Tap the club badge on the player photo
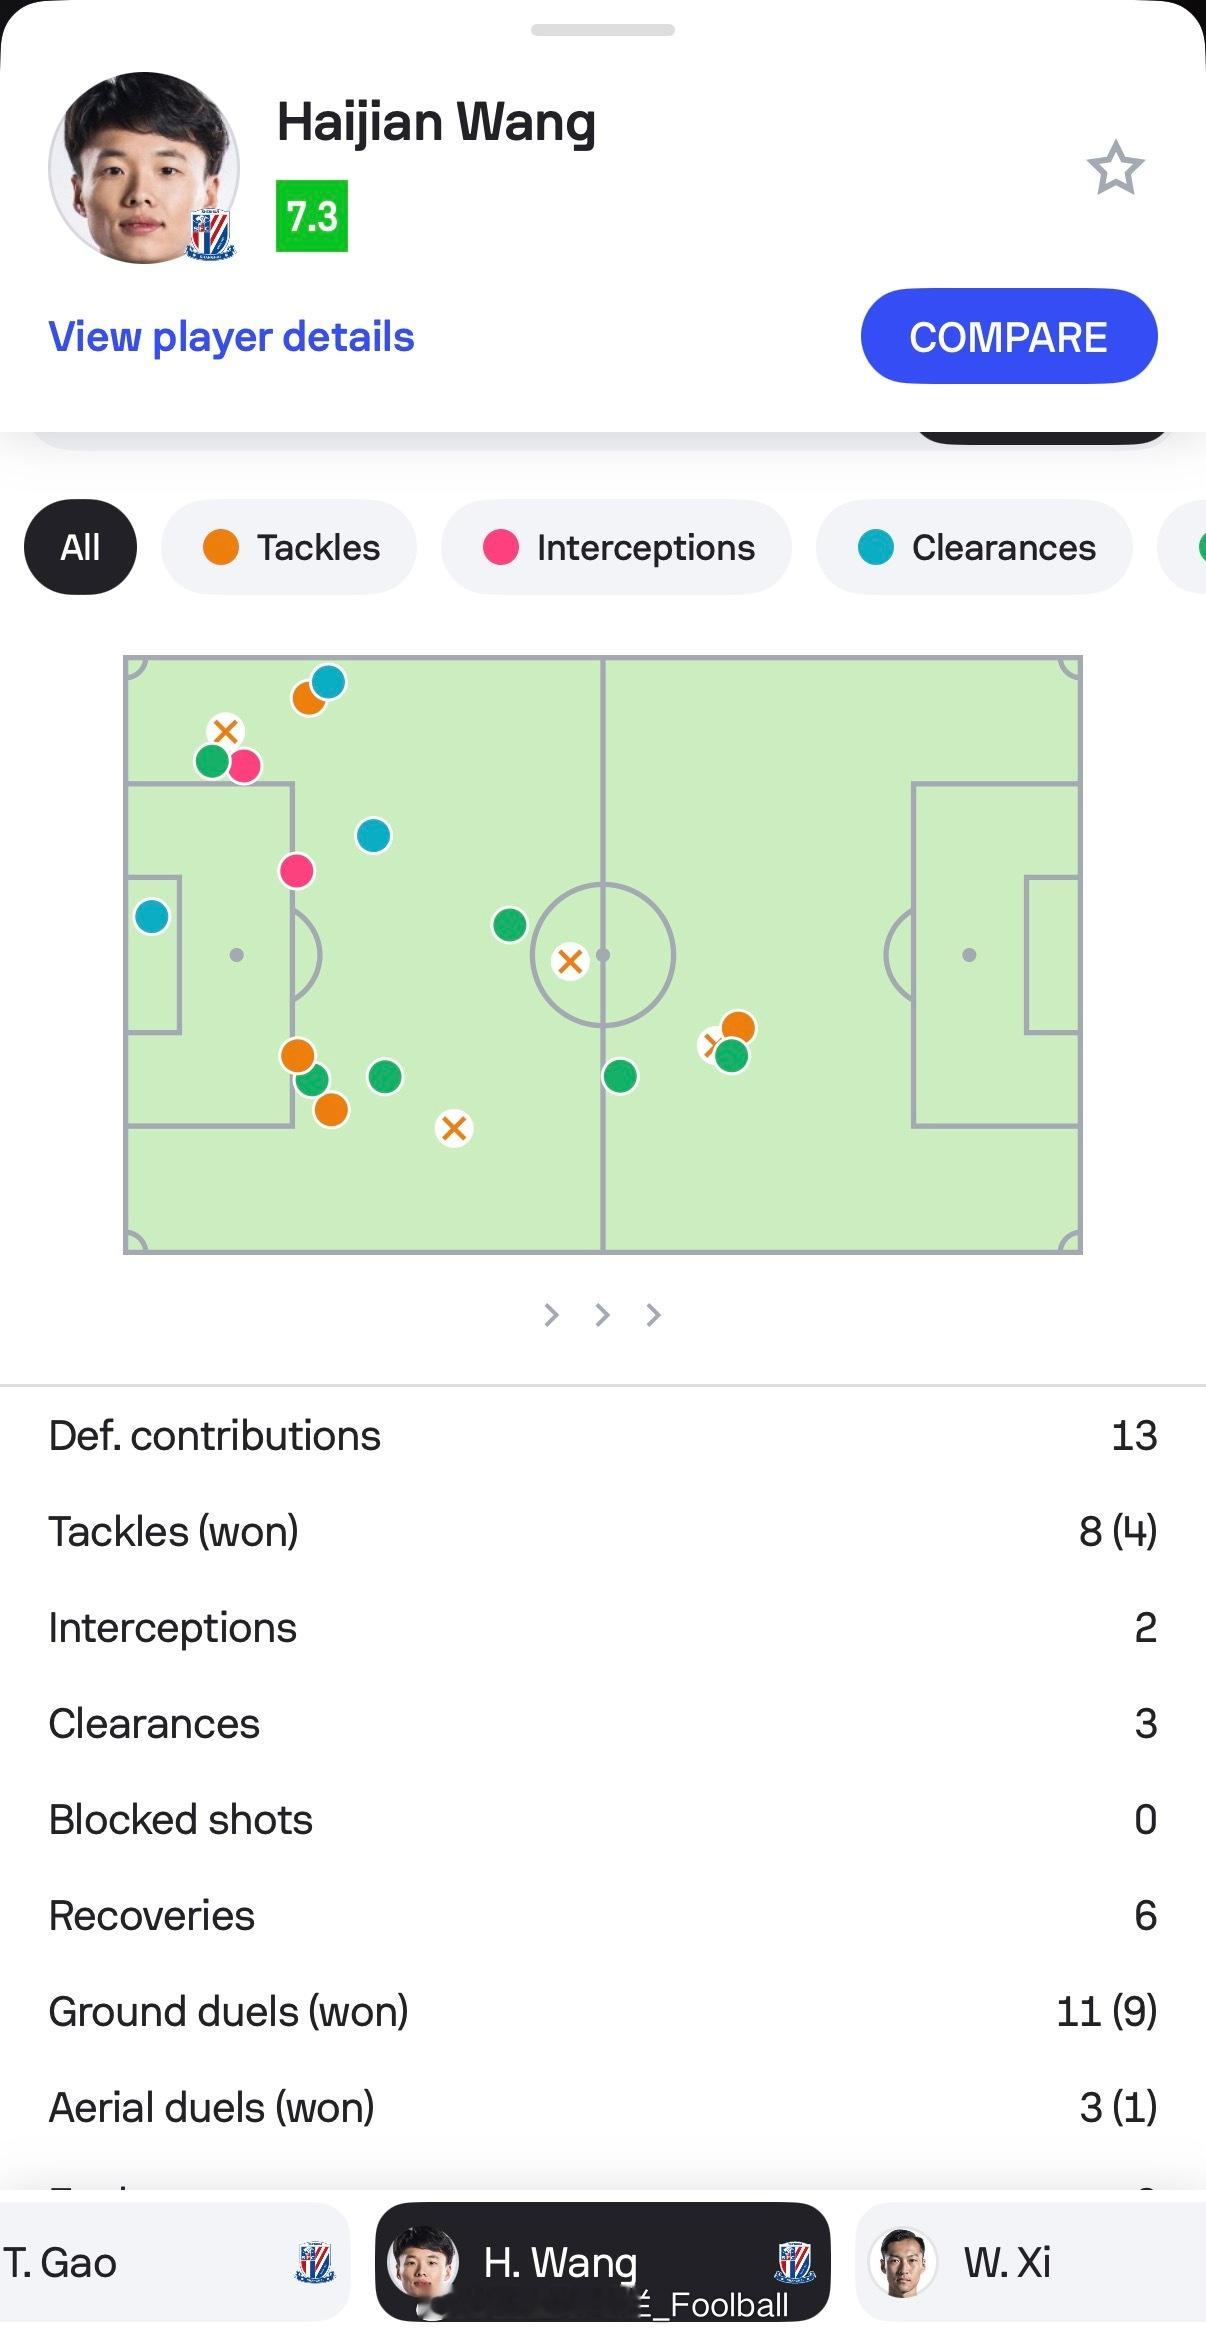Viewport: 1206px width, 2334px height. [x=210, y=236]
